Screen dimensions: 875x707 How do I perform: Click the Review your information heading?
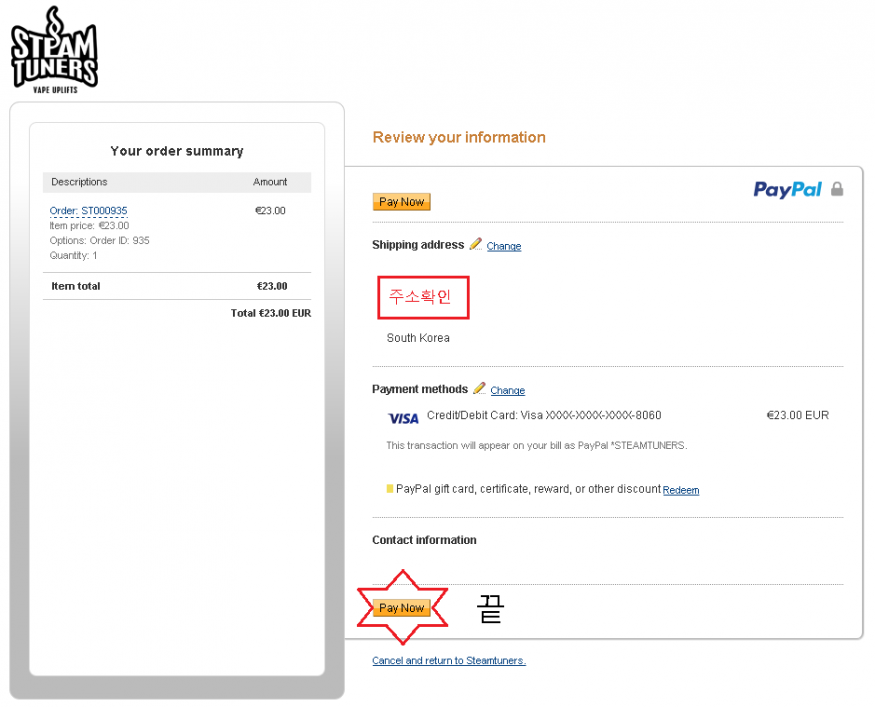click(x=459, y=137)
